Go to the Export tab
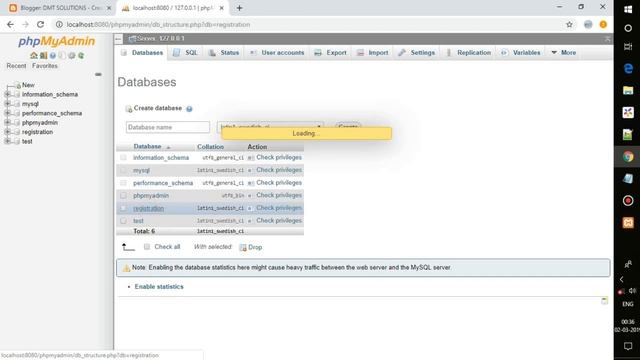 tap(331, 53)
